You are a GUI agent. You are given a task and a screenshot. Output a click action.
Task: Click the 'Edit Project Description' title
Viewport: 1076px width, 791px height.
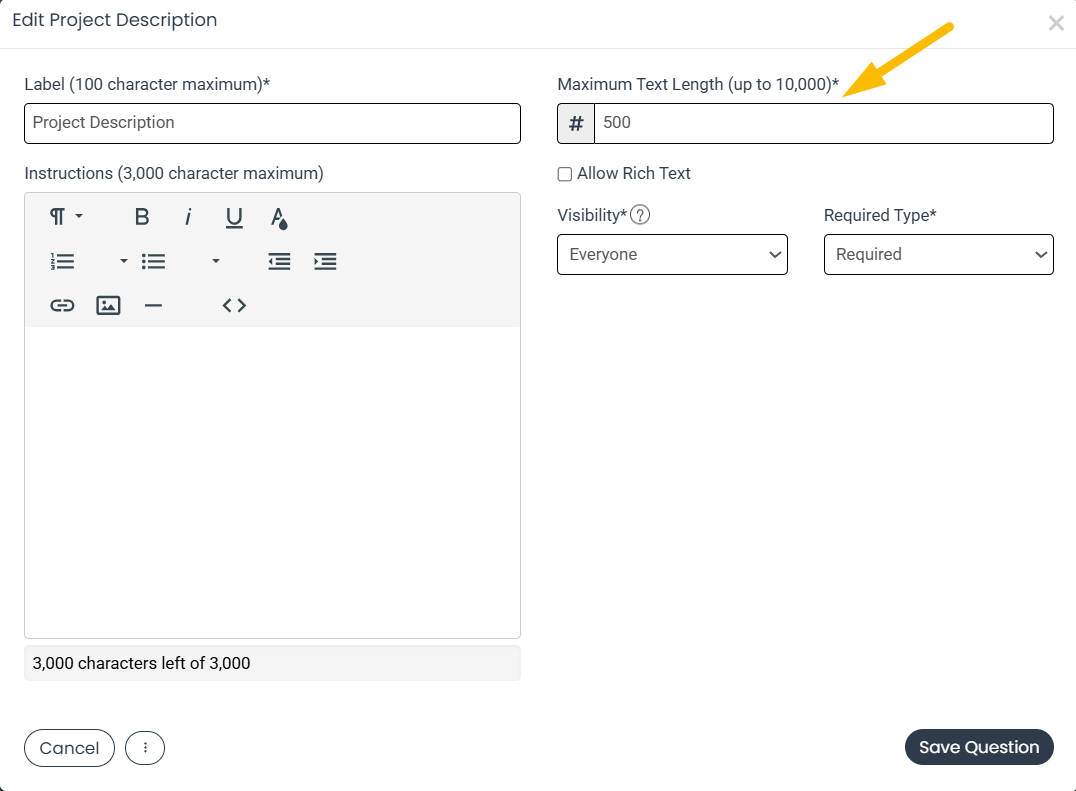115,20
